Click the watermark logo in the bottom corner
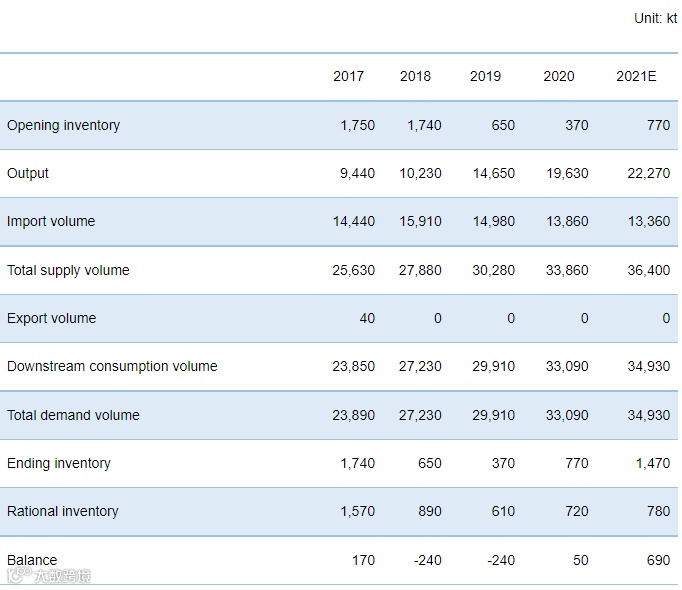Screen dimensions: 682x590 click(x=49, y=576)
